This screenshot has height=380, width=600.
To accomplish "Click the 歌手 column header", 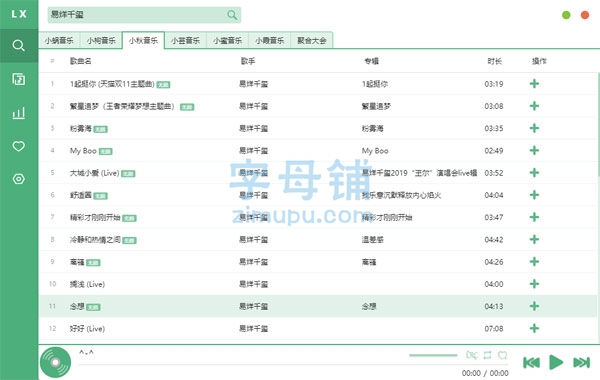I will (x=248, y=61).
